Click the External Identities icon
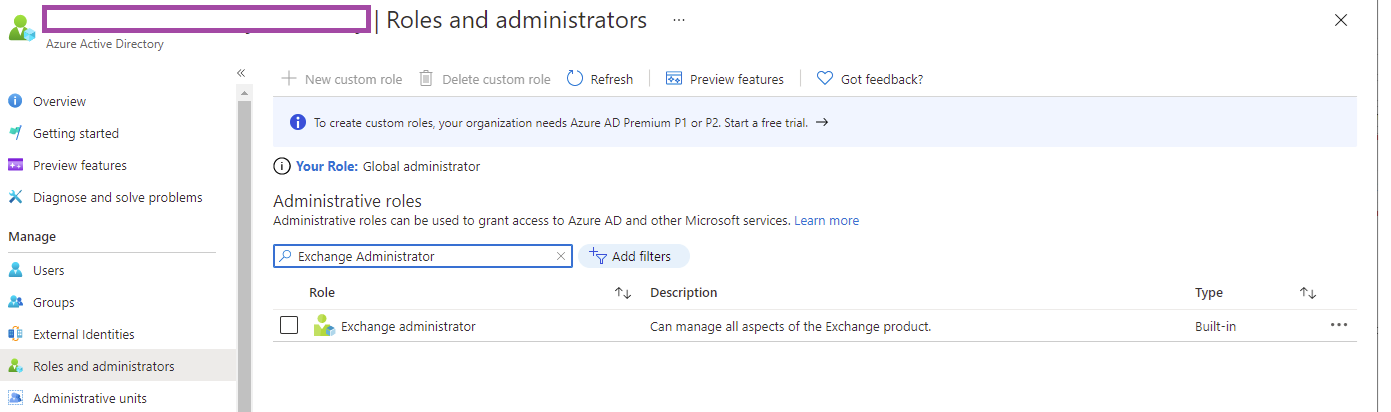 (x=15, y=334)
